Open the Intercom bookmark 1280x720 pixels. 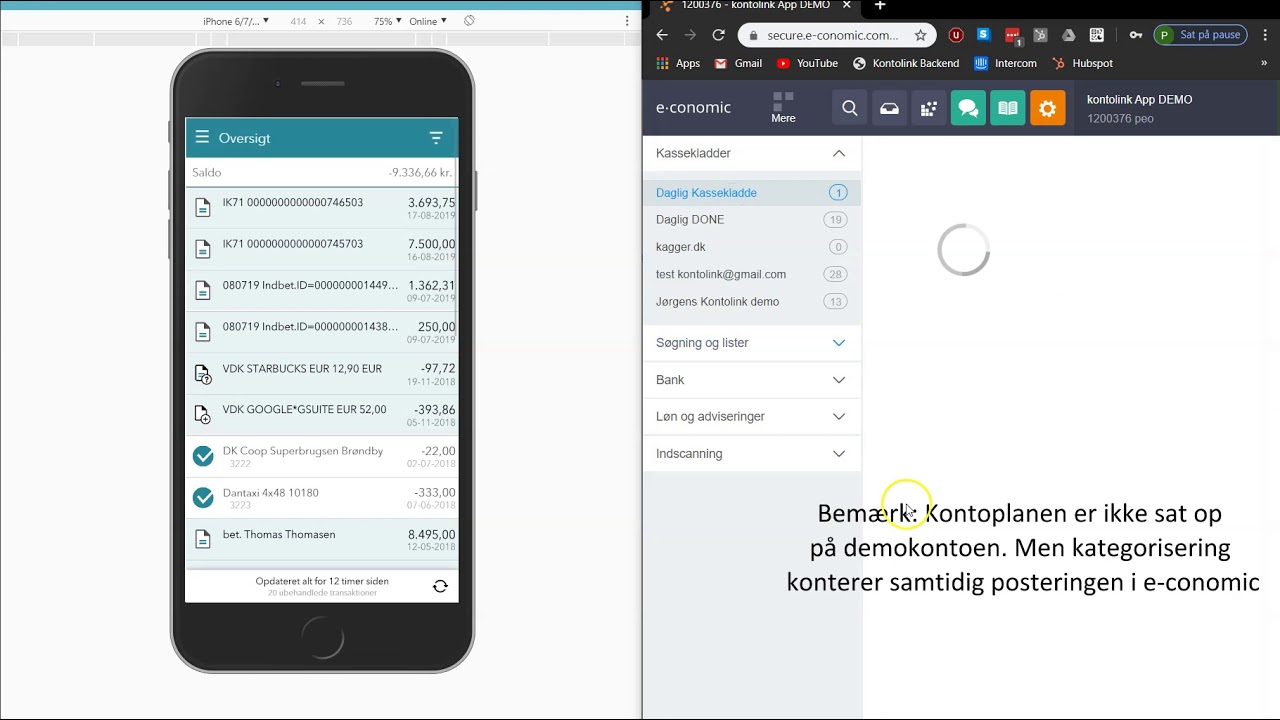click(x=1006, y=63)
